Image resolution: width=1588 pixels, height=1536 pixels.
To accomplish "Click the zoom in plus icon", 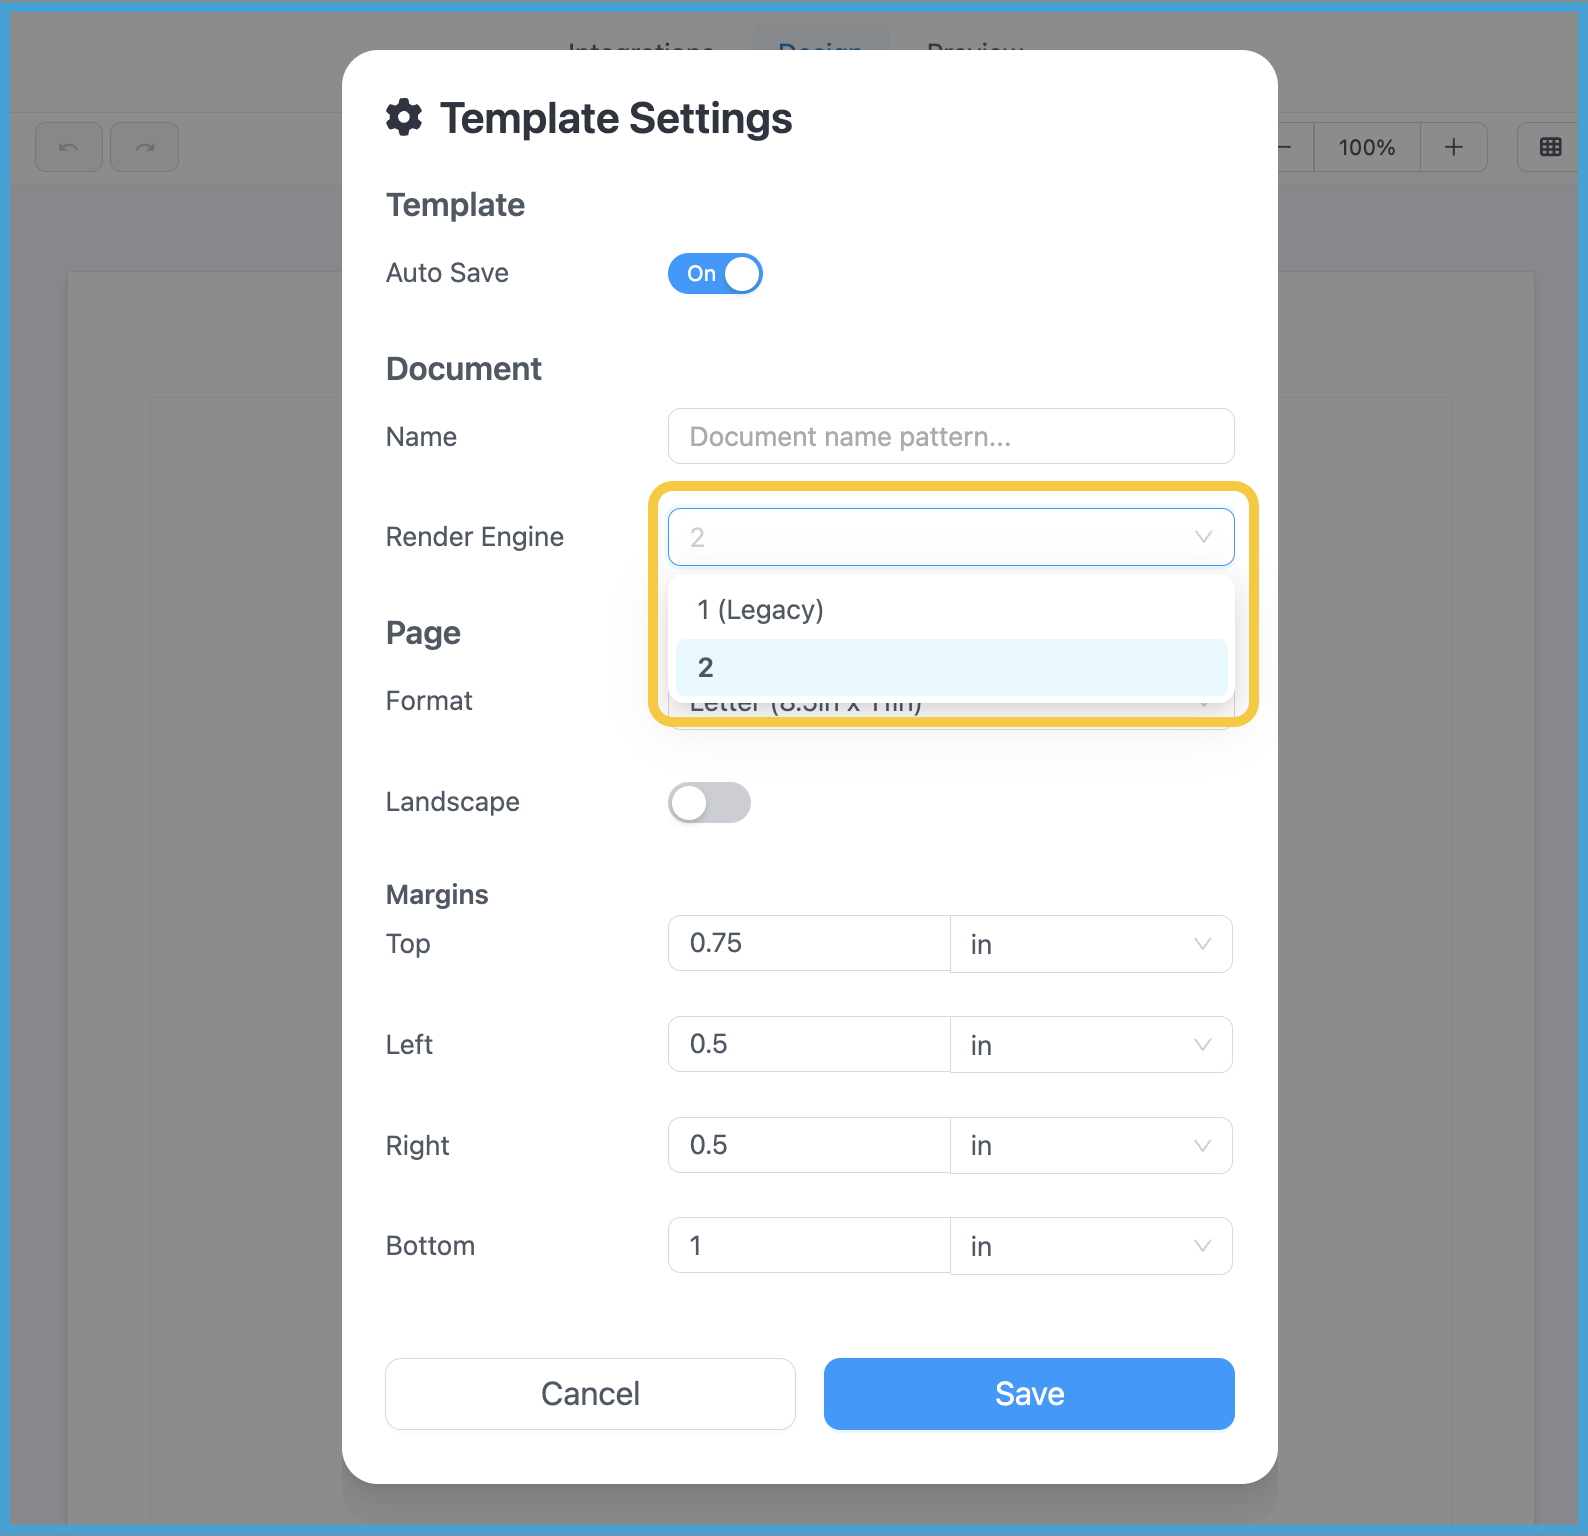I will 1453,147.
